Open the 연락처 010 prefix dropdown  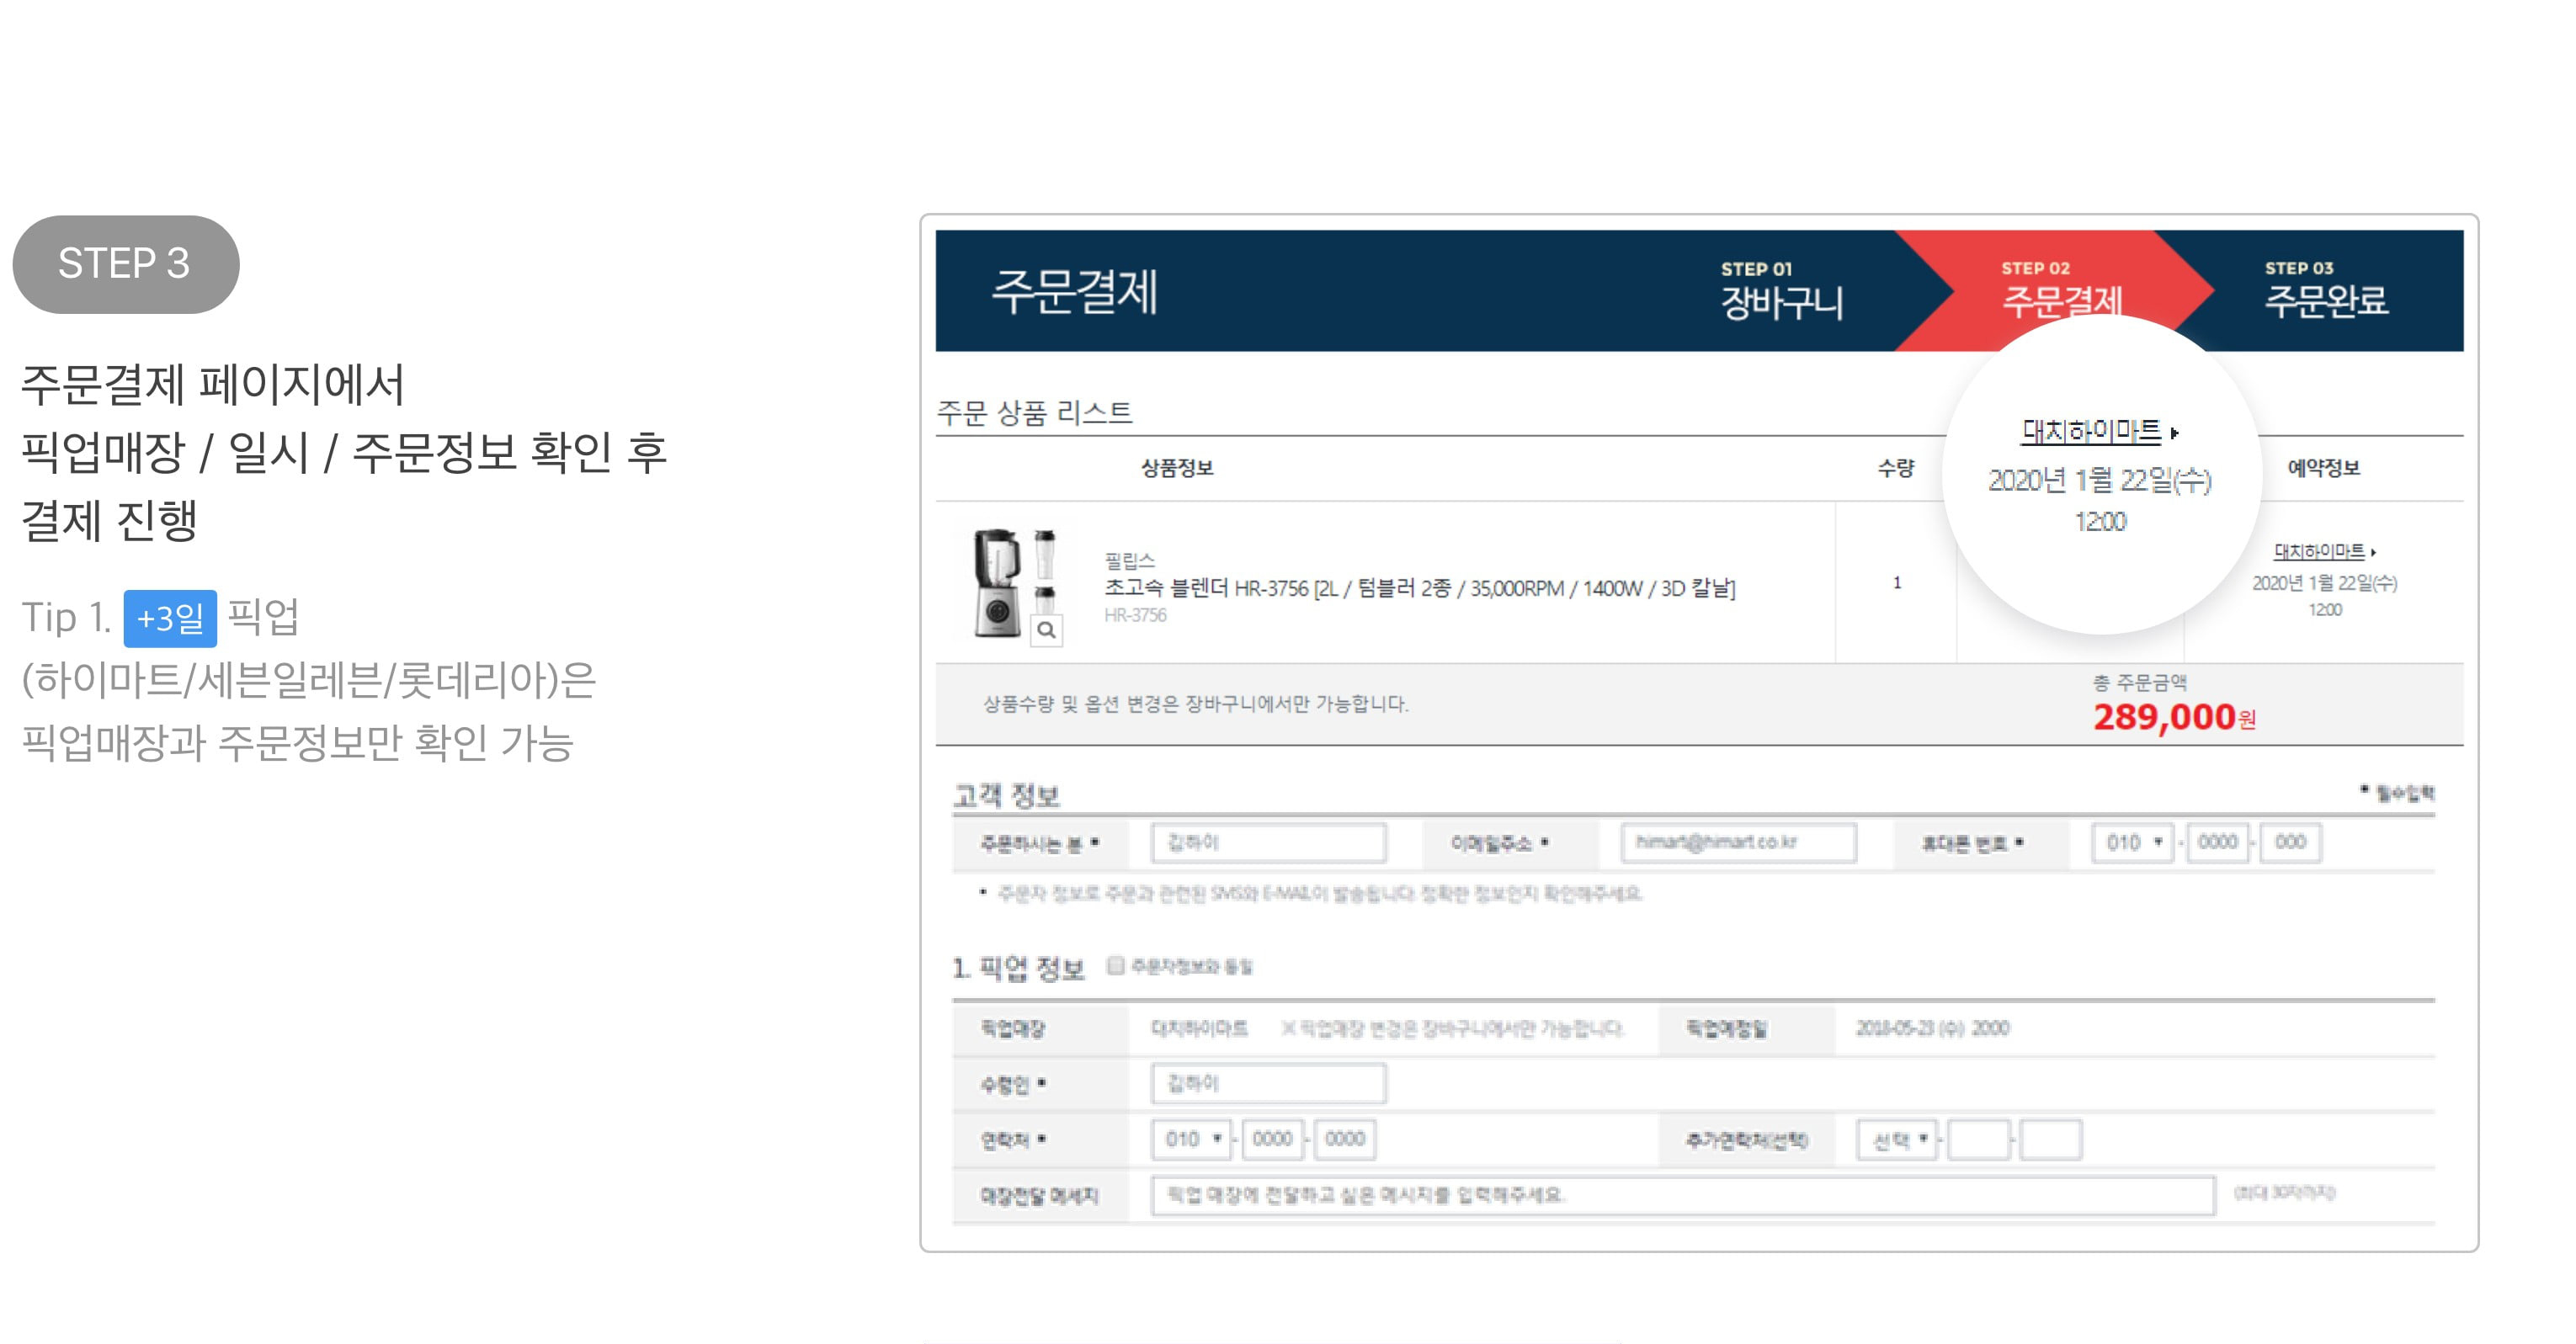1192,1139
